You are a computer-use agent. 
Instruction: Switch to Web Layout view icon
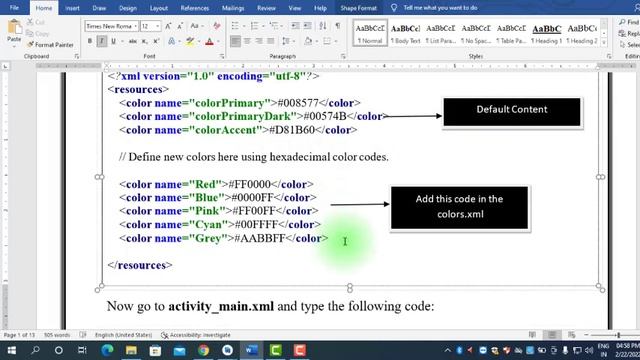[571, 335]
